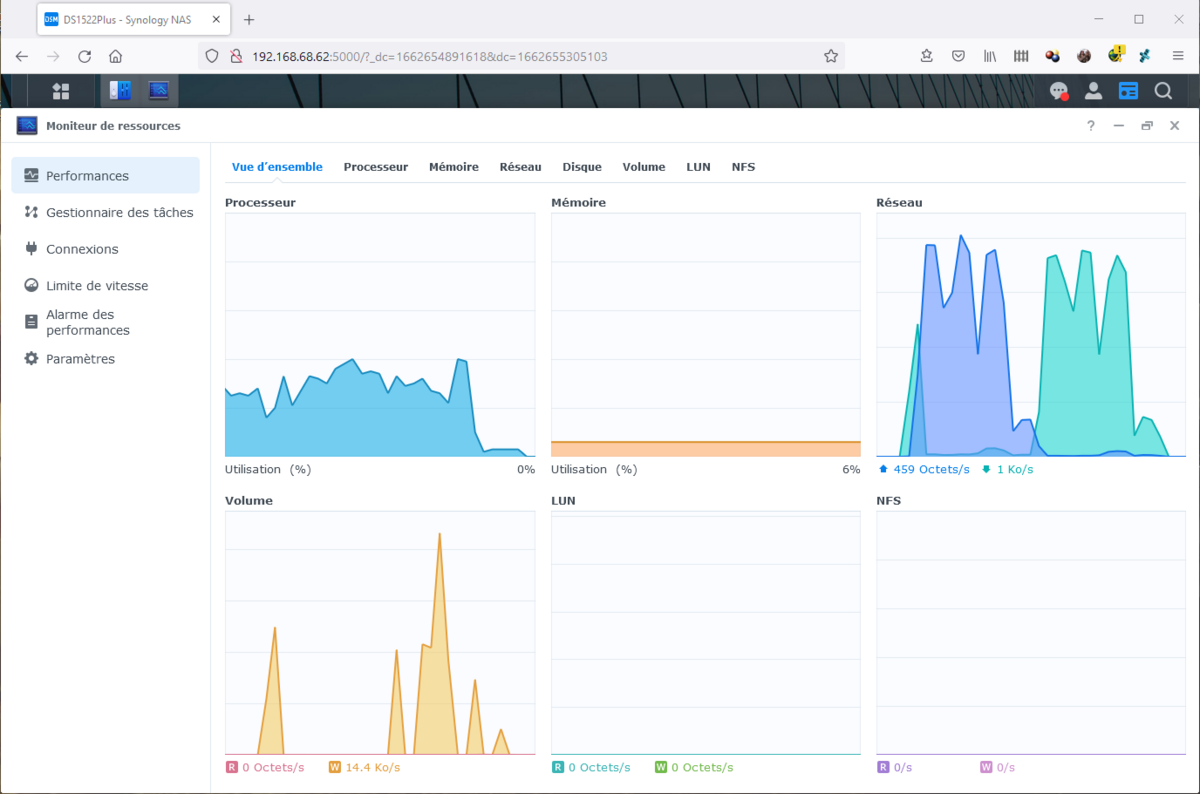1200x794 pixels.
Task: Switch to the Disque tab
Action: [x=582, y=167]
